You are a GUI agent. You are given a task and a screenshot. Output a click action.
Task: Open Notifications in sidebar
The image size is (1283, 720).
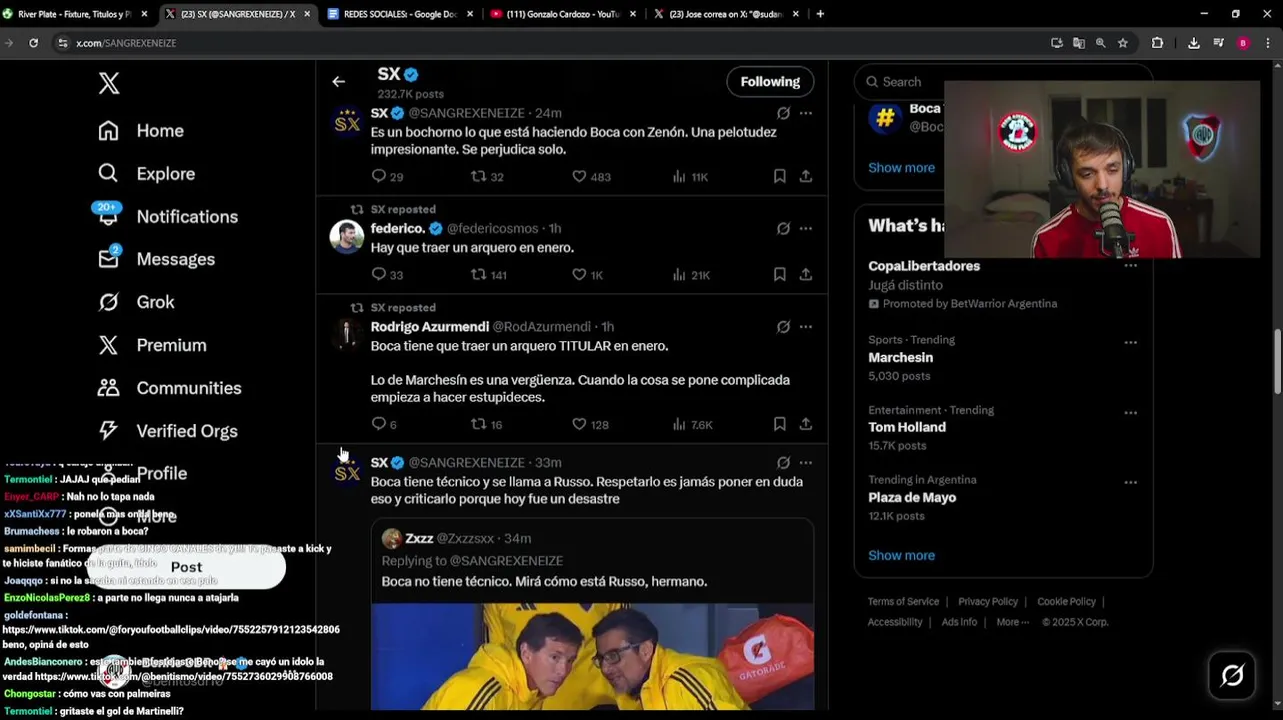[x=167, y=217]
